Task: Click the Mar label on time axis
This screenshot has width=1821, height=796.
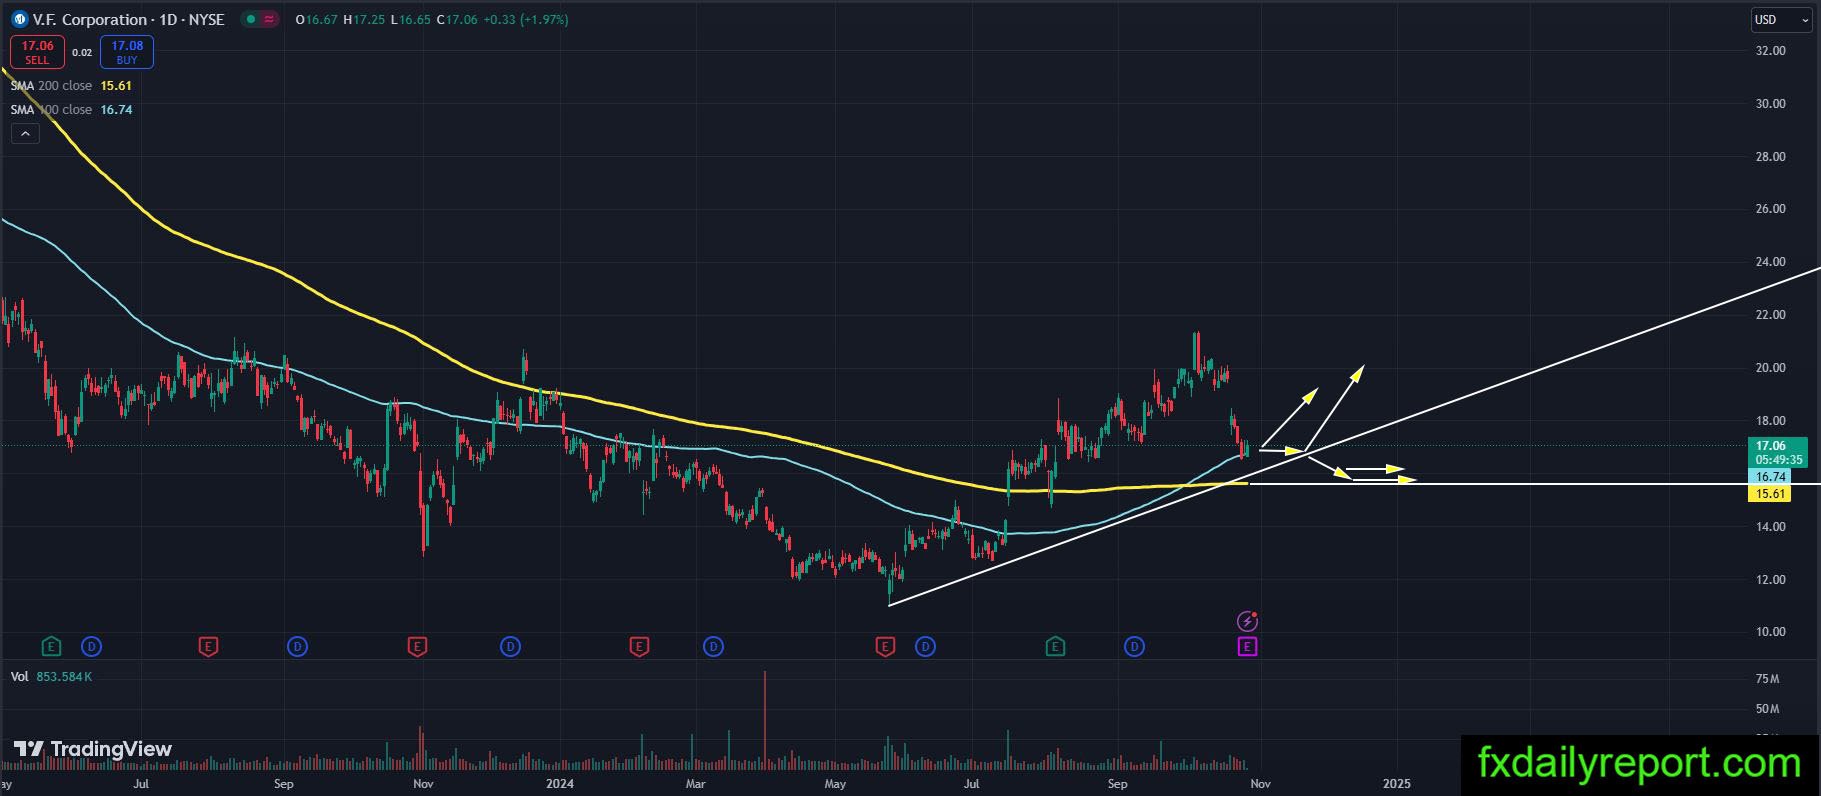Action: pyautogui.click(x=696, y=784)
